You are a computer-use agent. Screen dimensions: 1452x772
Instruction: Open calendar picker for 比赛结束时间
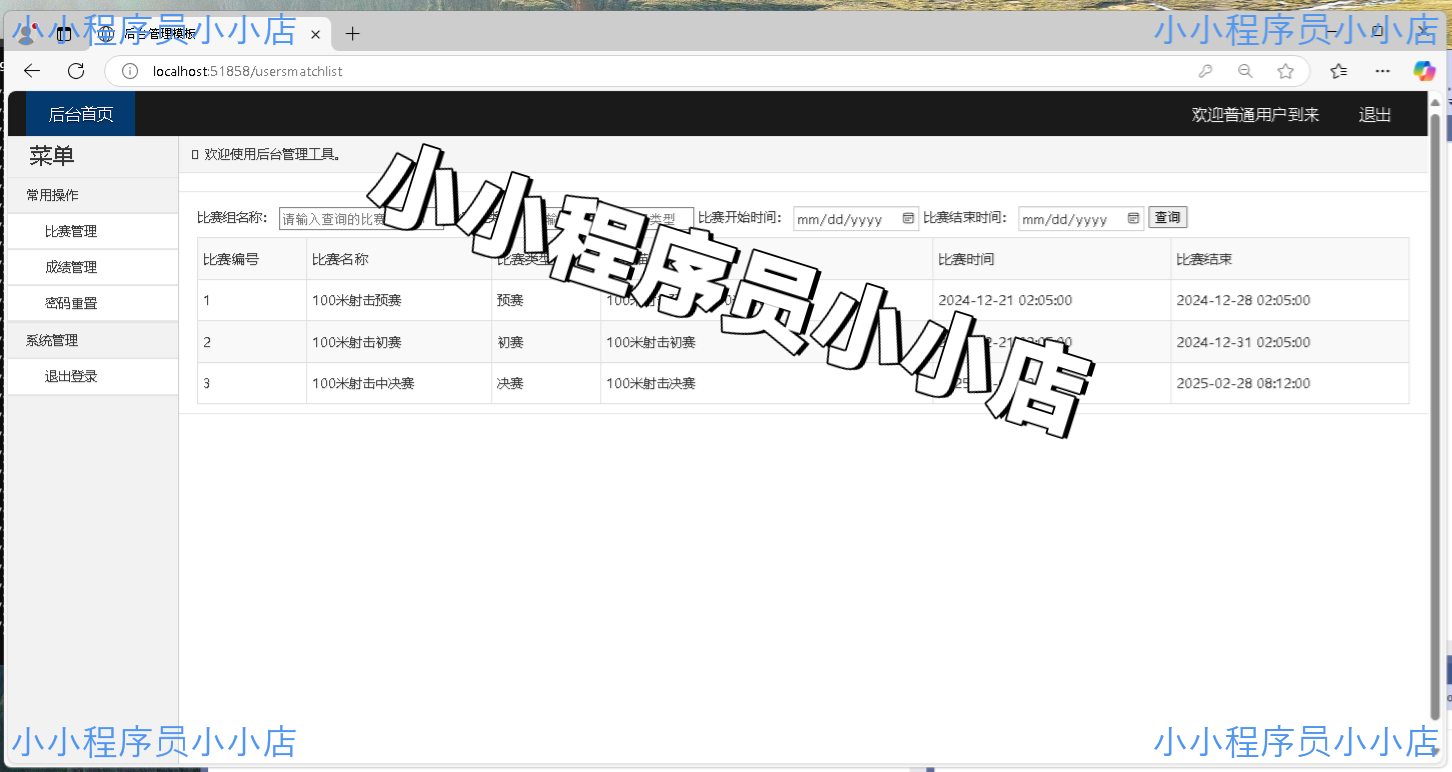pos(1133,219)
